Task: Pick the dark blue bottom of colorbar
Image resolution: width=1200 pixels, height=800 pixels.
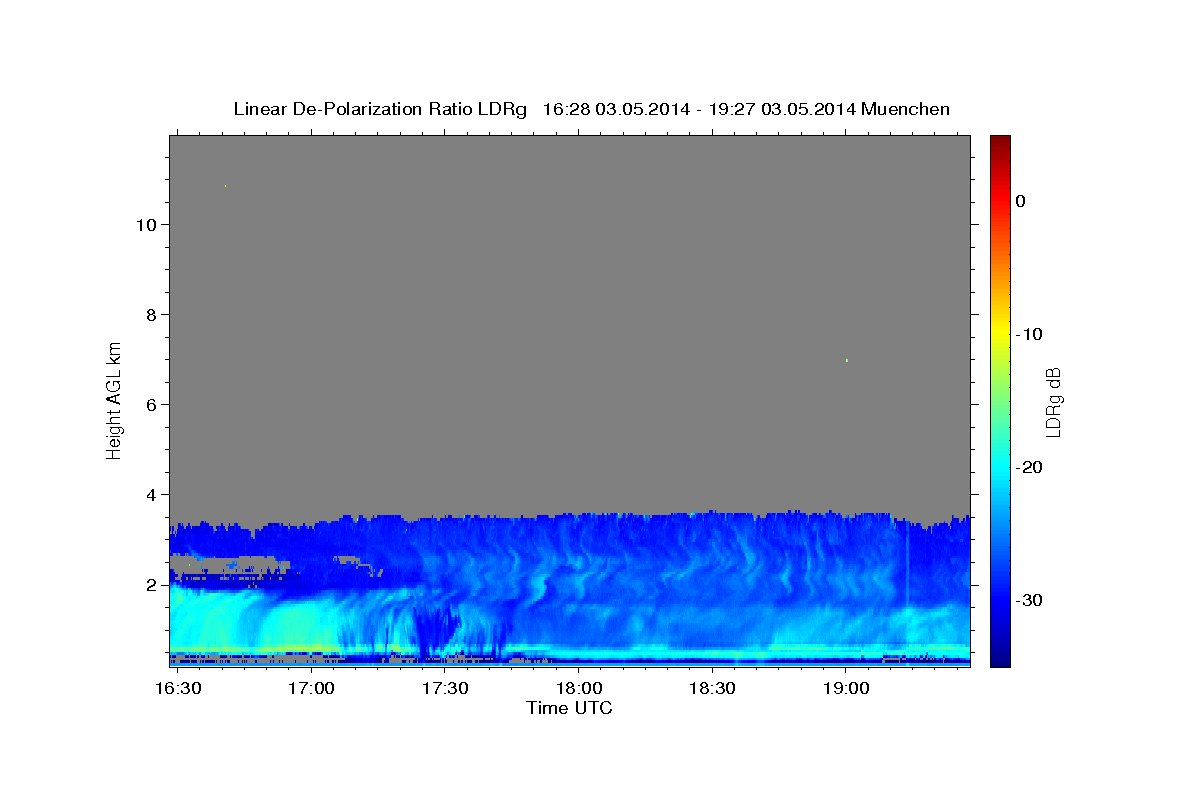Action: tap(1000, 658)
